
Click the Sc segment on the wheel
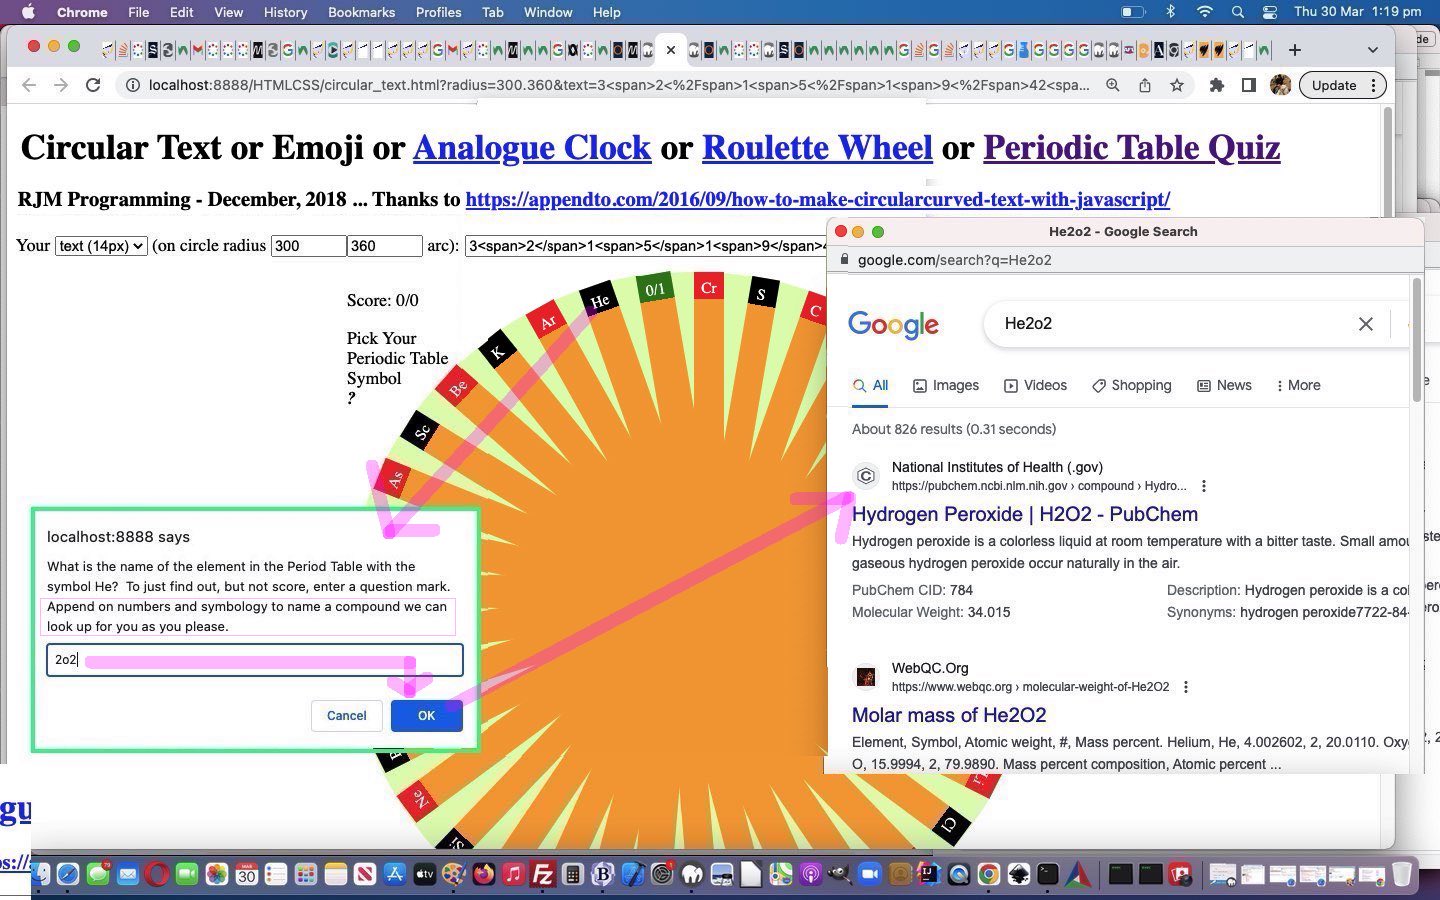tap(423, 431)
